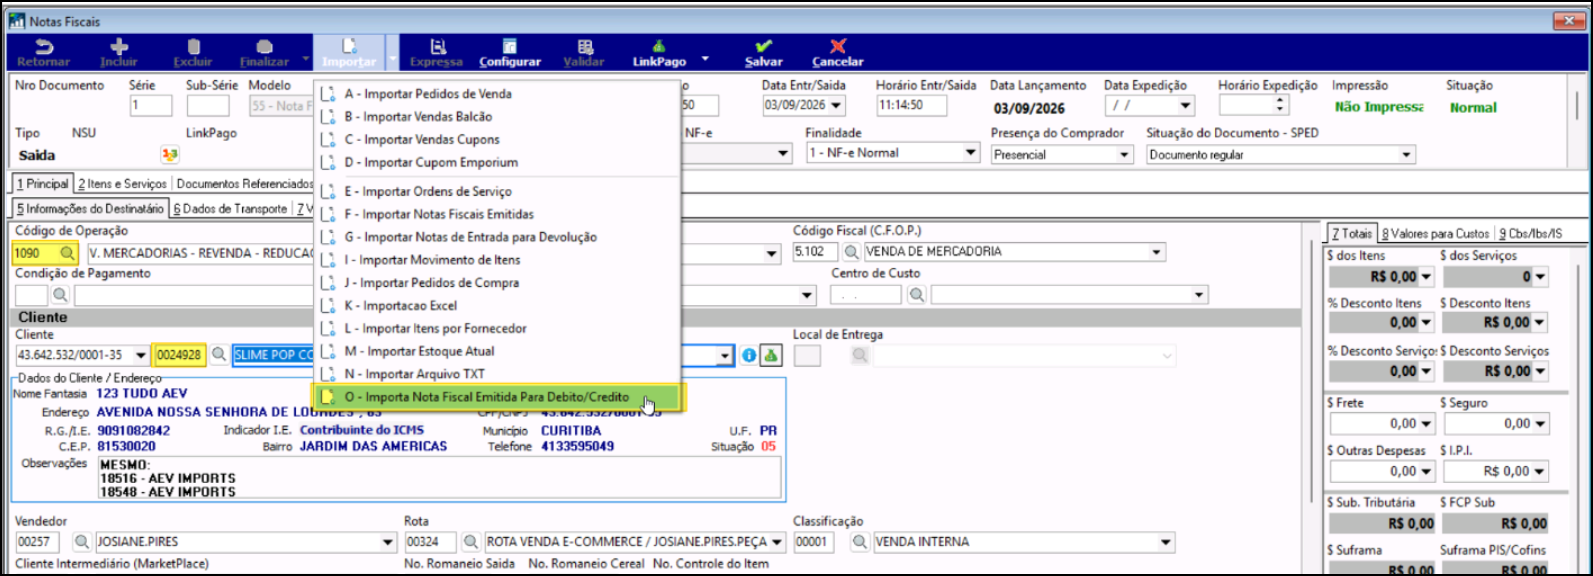The width and height of the screenshot is (1593, 576).
Task: Open the '9 Cbs/Ibs/IS' tab
Action: click(1530, 234)
